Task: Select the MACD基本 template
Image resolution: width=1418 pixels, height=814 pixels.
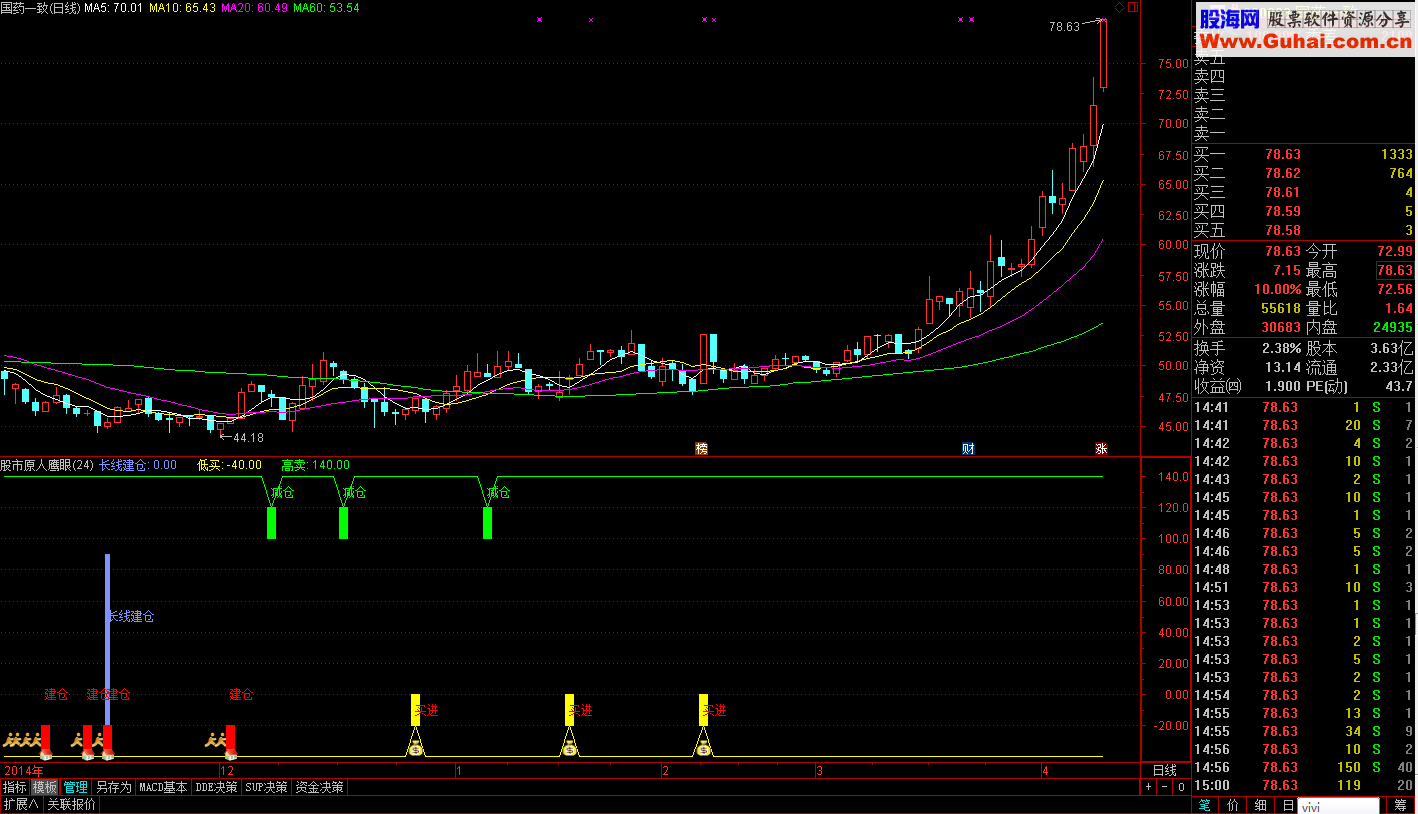Action: click(163, 788)
